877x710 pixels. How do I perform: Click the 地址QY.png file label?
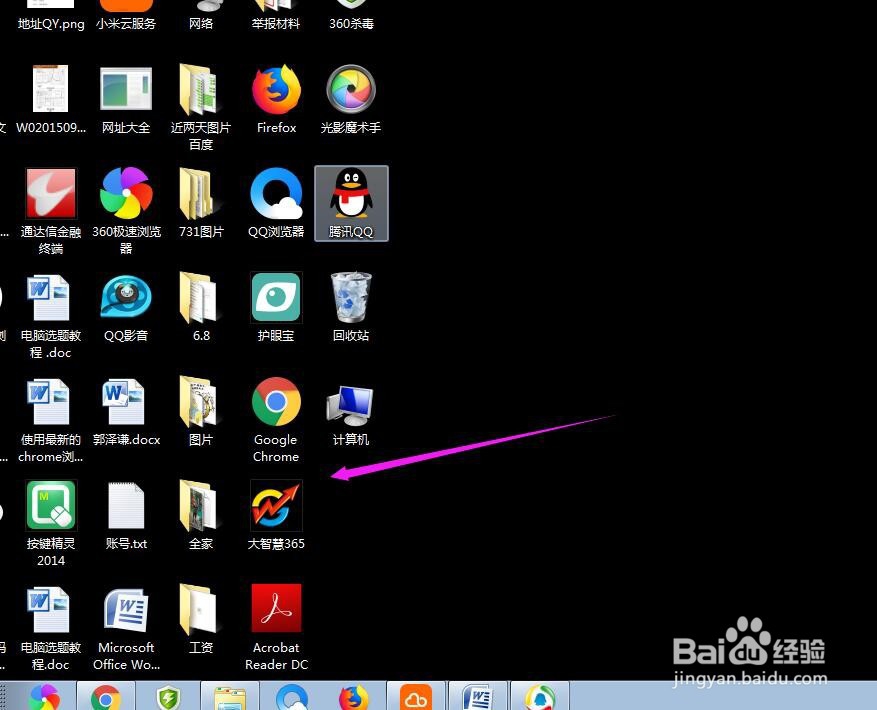tap(51, 24)
